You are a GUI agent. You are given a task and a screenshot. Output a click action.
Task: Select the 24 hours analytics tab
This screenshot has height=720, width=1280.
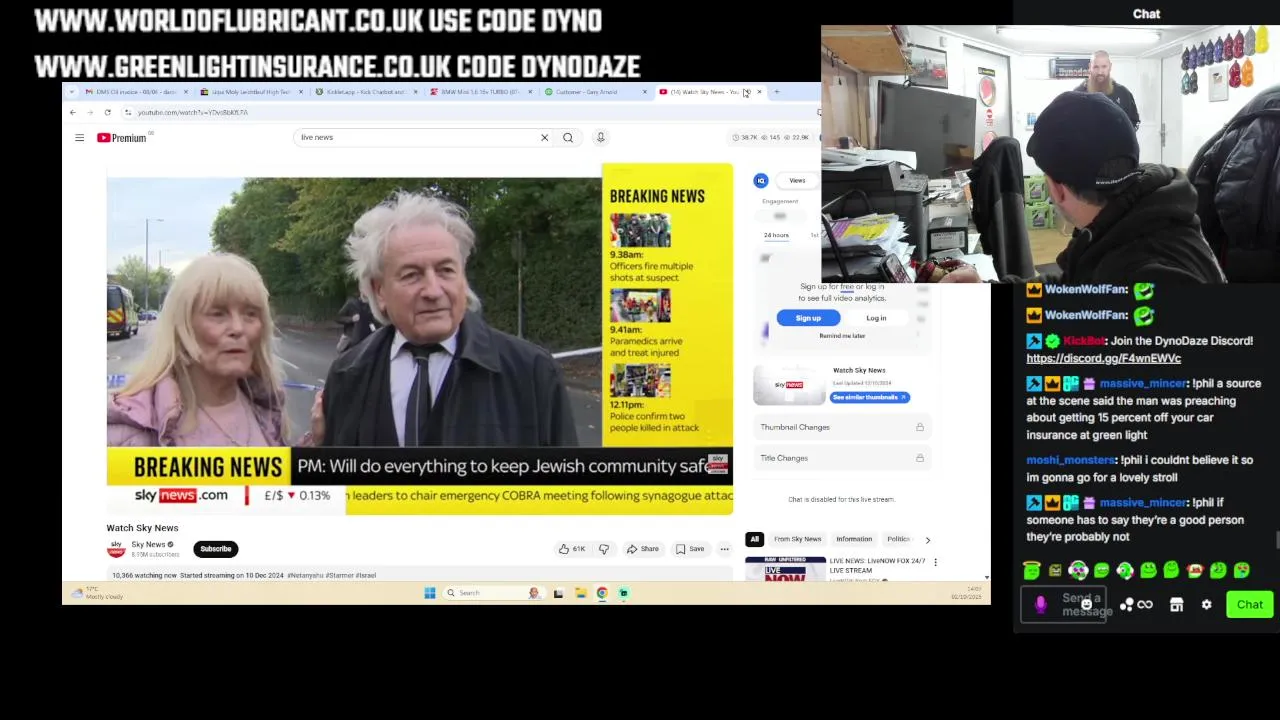coord(776,235)
